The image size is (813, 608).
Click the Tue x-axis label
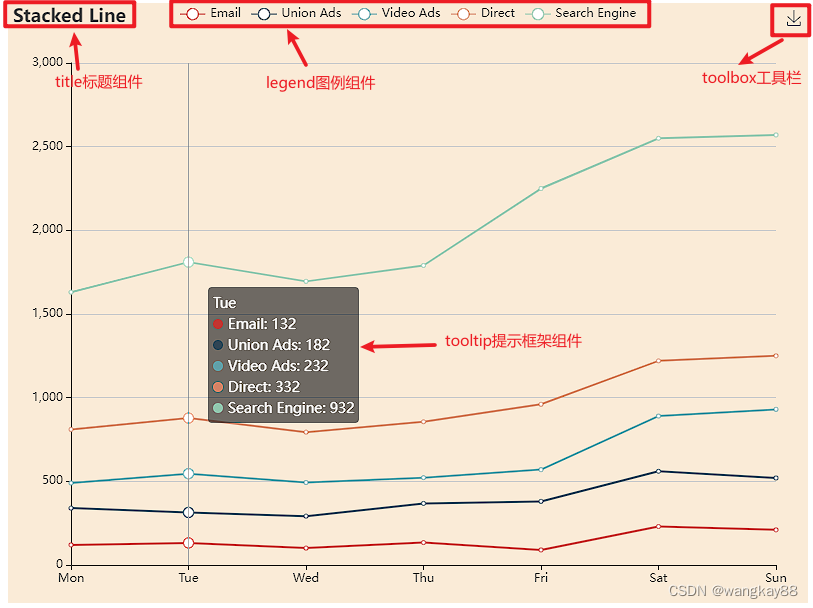[x=189, y=578]
